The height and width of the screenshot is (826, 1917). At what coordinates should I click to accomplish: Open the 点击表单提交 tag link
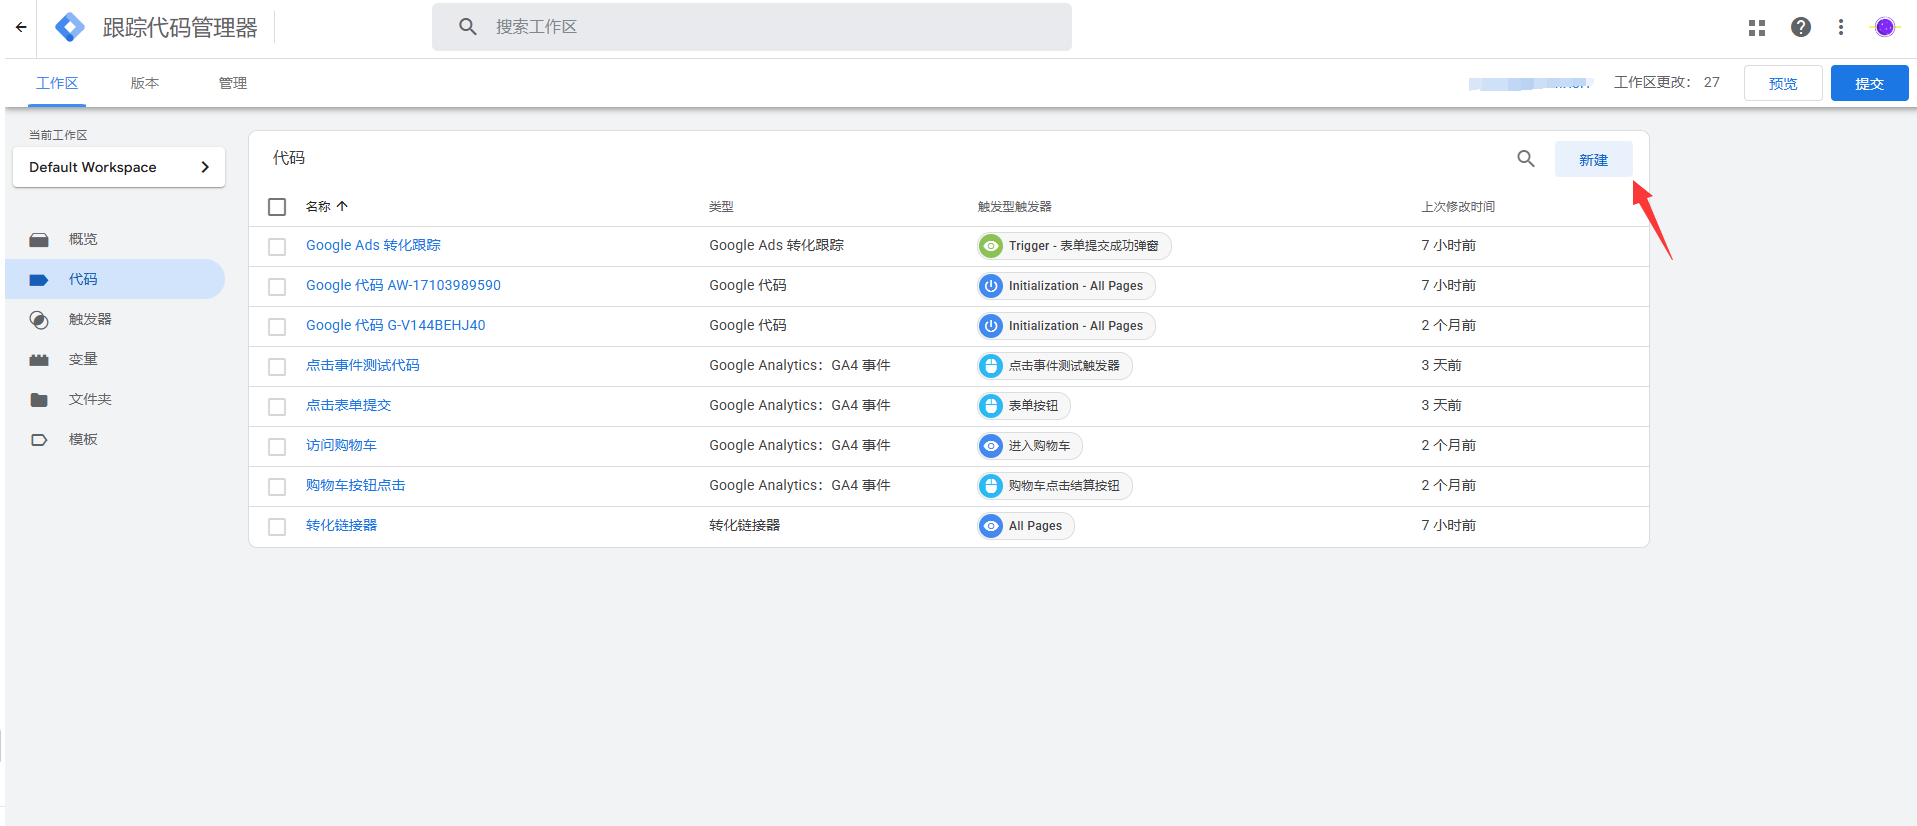click(348, 406)
